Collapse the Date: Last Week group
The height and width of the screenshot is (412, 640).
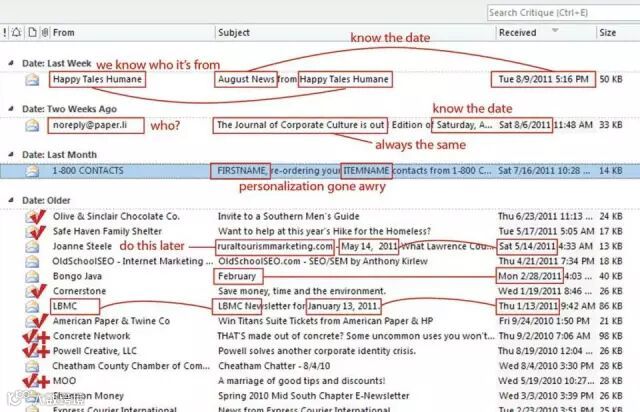click(x=11, y=63)
